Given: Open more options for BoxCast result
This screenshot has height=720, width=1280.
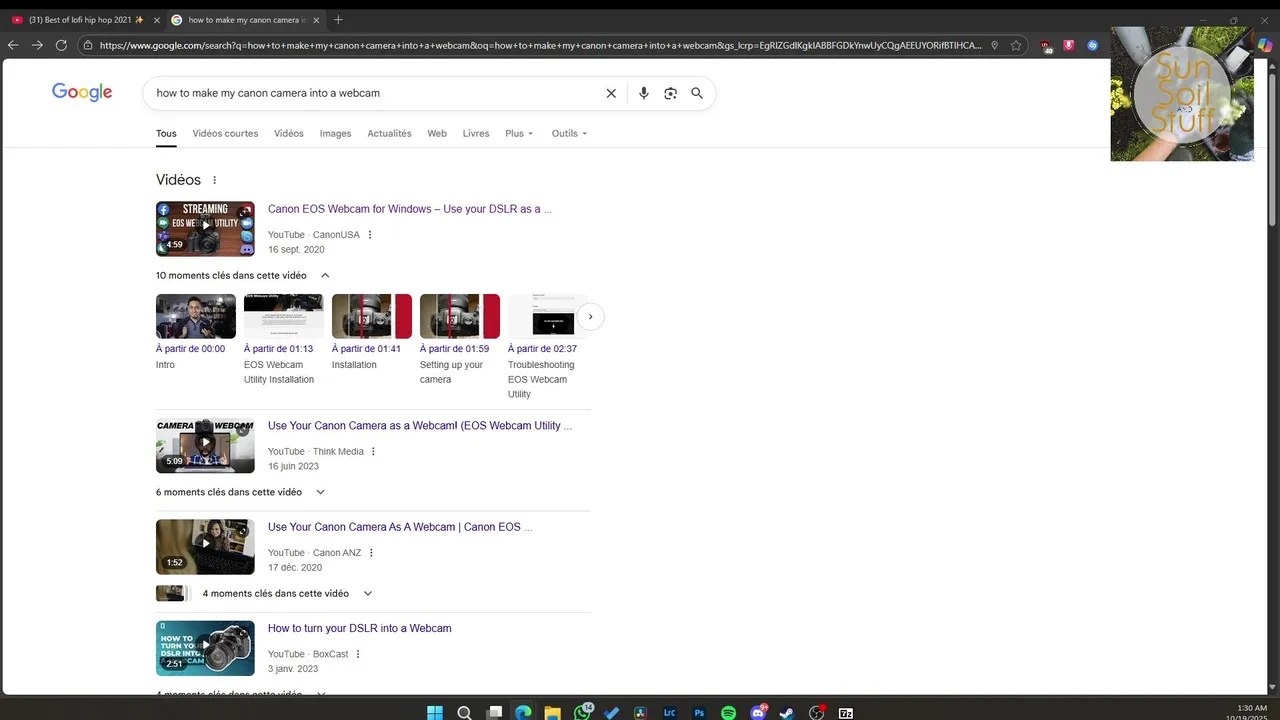Looking at the screenshot, I should (x=358, y=654).
